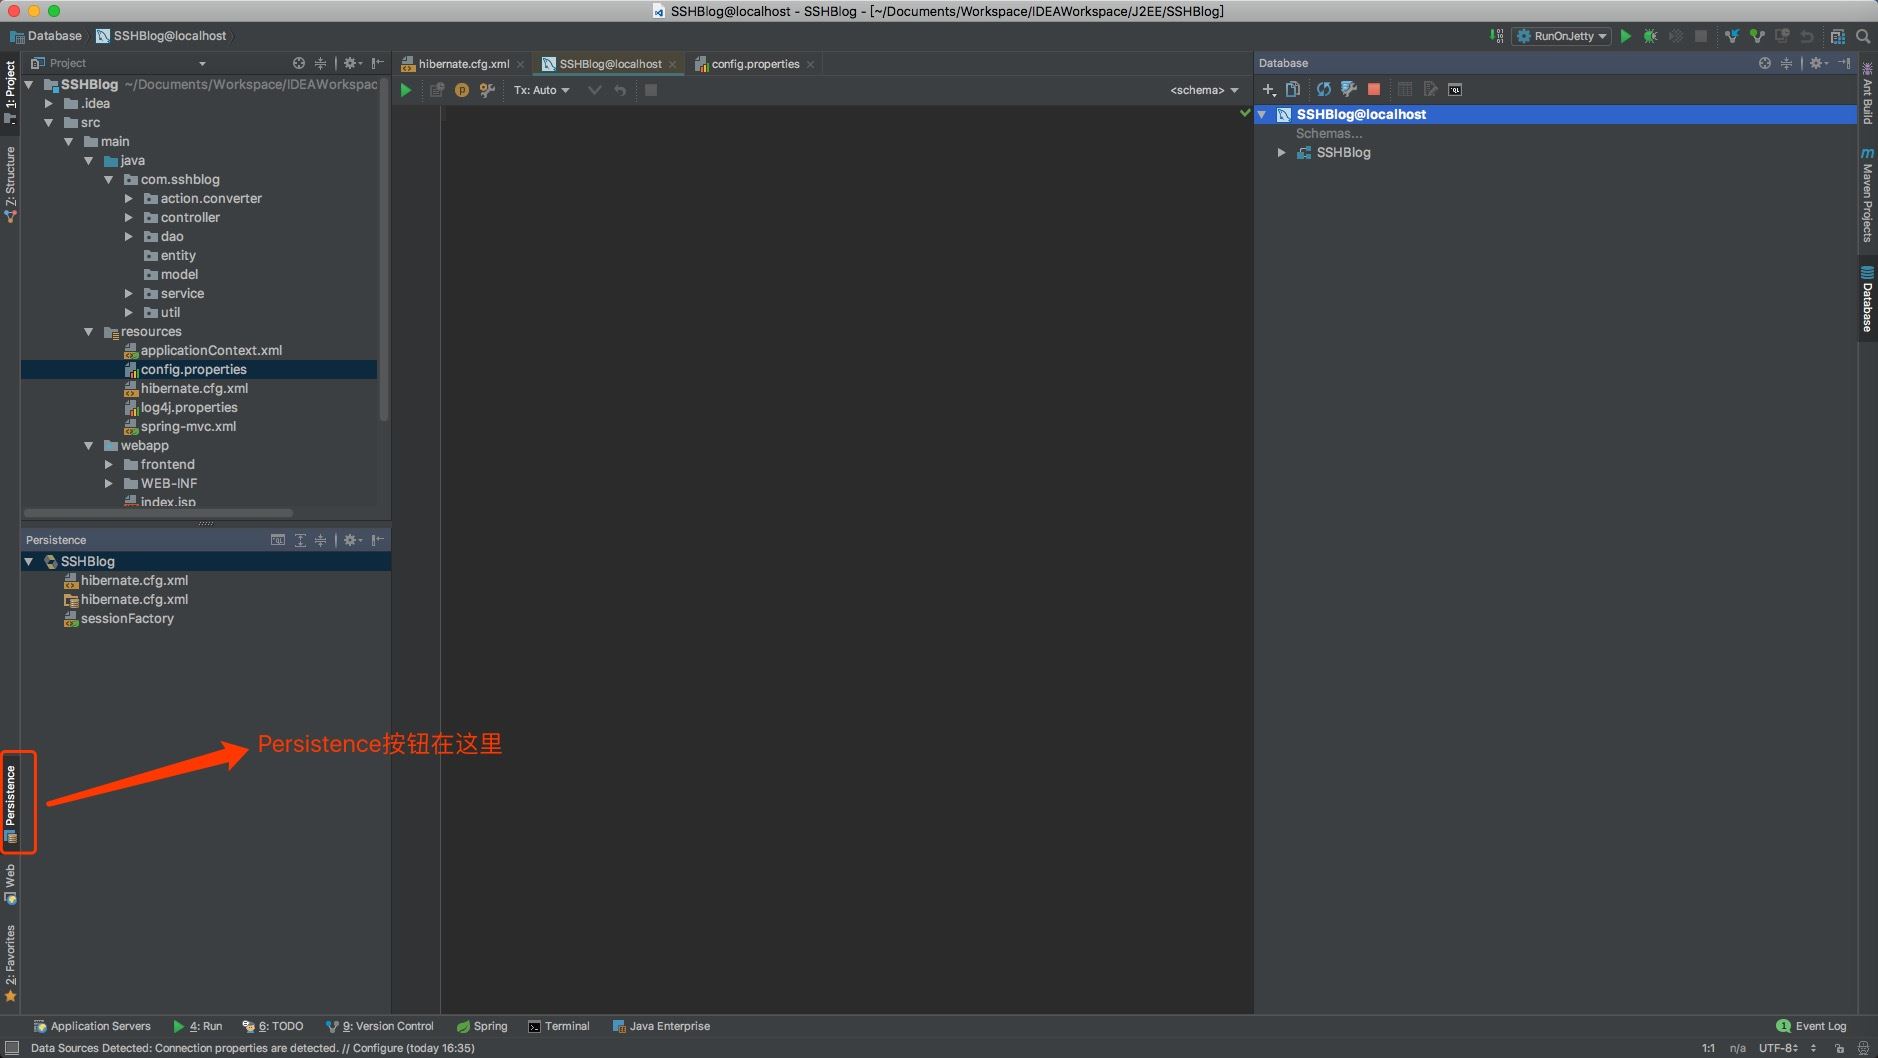
Task: Open the Tx: Auto transaction dropdown
Action: [x=541, y=90]
